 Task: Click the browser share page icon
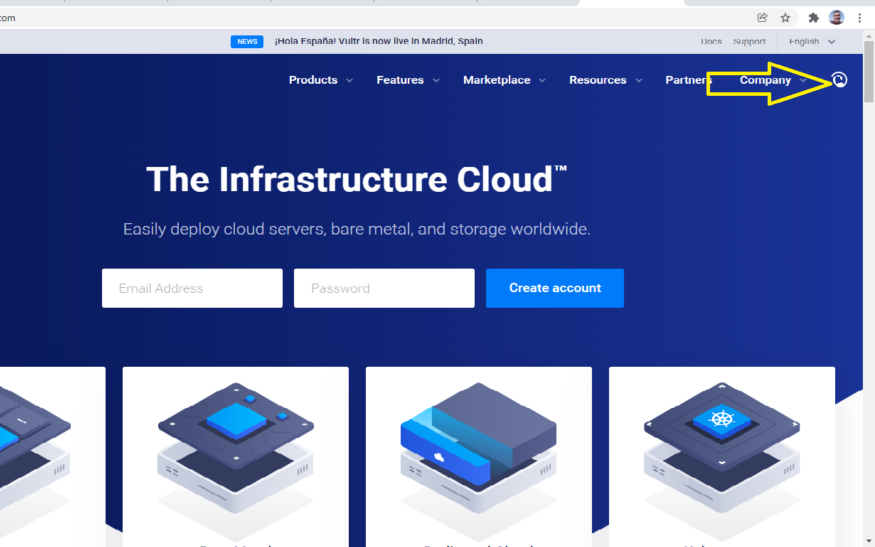(x=762, y=18)
